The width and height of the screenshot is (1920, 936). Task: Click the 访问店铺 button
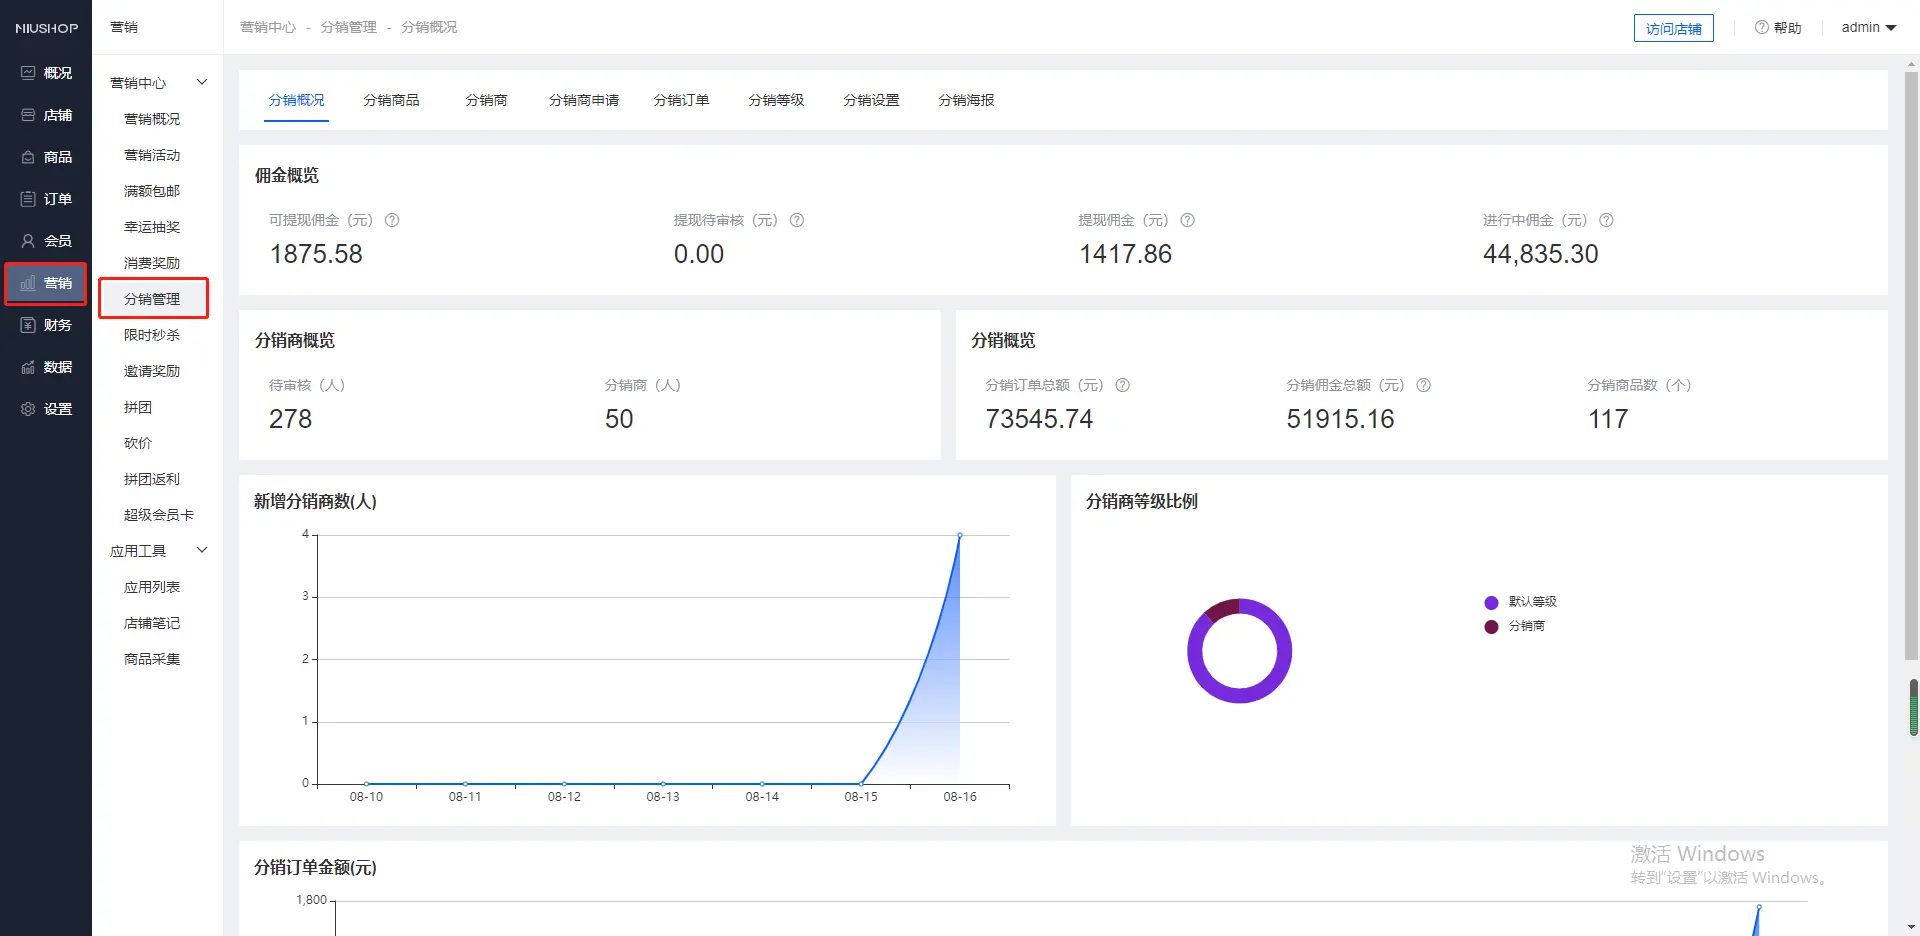[1673, 28]
